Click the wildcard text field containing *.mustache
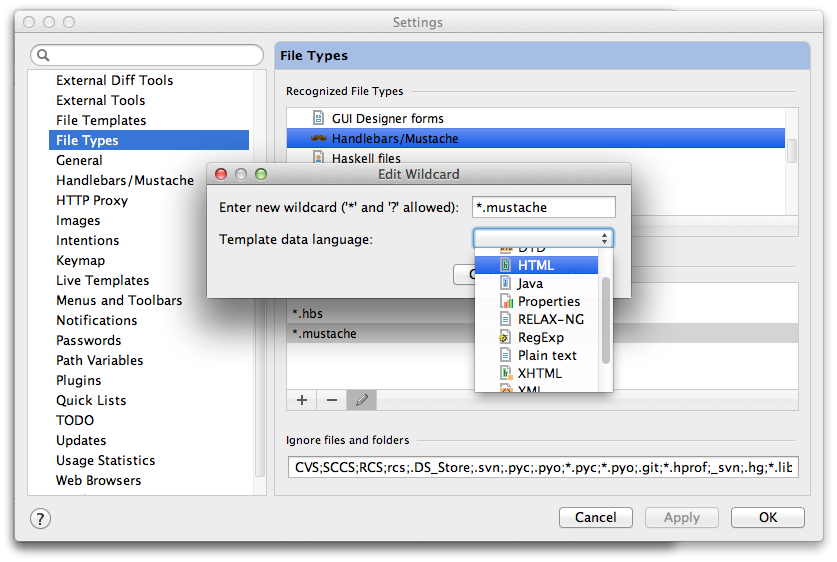The height and width of the screenshot is (562, 837). [543, 207]
